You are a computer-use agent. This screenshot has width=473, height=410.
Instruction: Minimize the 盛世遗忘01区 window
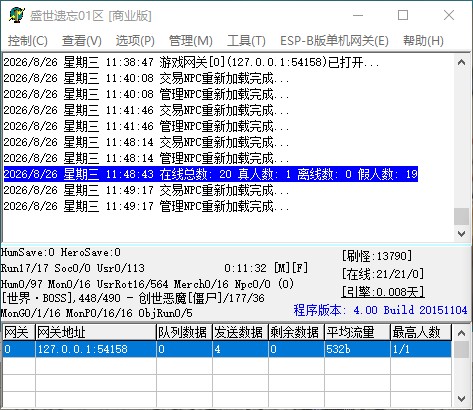358,15
